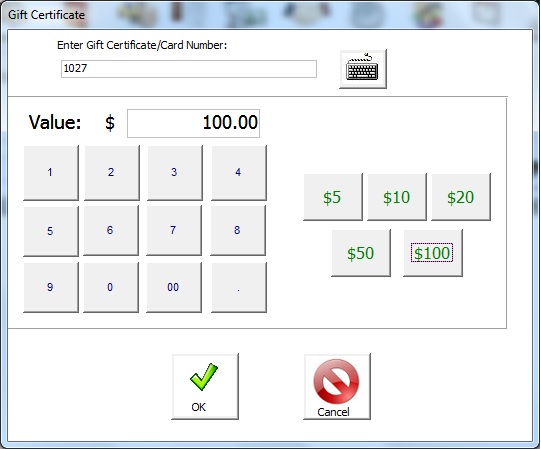This screenshot has height=449, width=541.
Task: Select the $10 preset amount
Action: click(397, 197)
